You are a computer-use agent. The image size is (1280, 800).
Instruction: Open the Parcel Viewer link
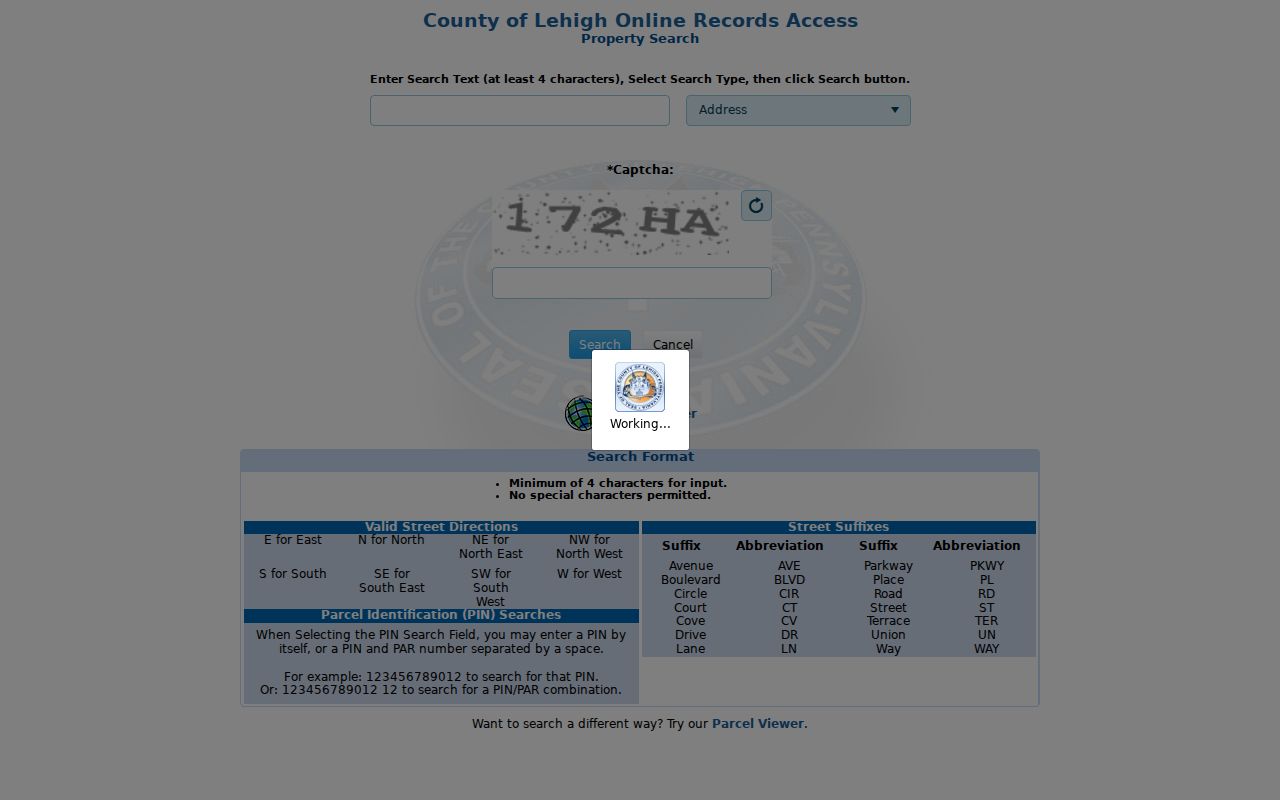[758, 723]
